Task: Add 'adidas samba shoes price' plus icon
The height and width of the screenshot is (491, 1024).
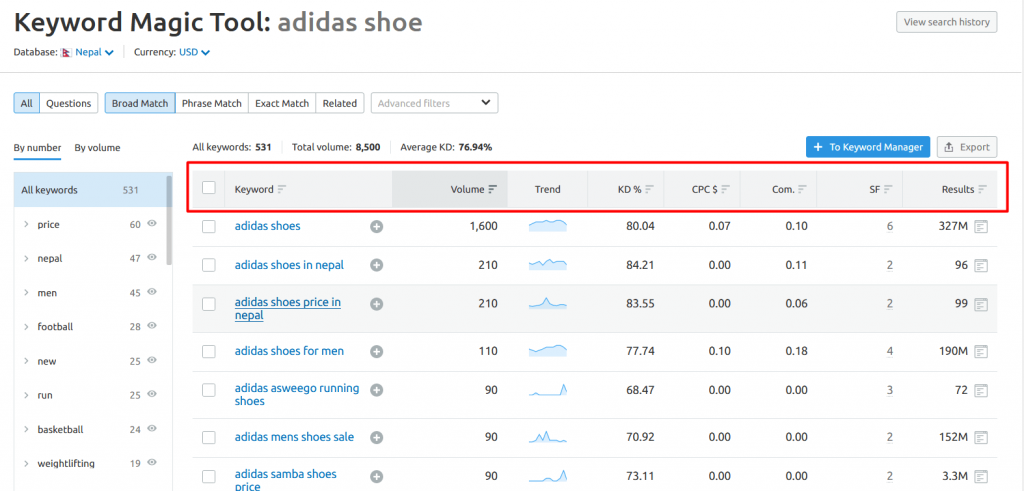Action: coord(377,476)
